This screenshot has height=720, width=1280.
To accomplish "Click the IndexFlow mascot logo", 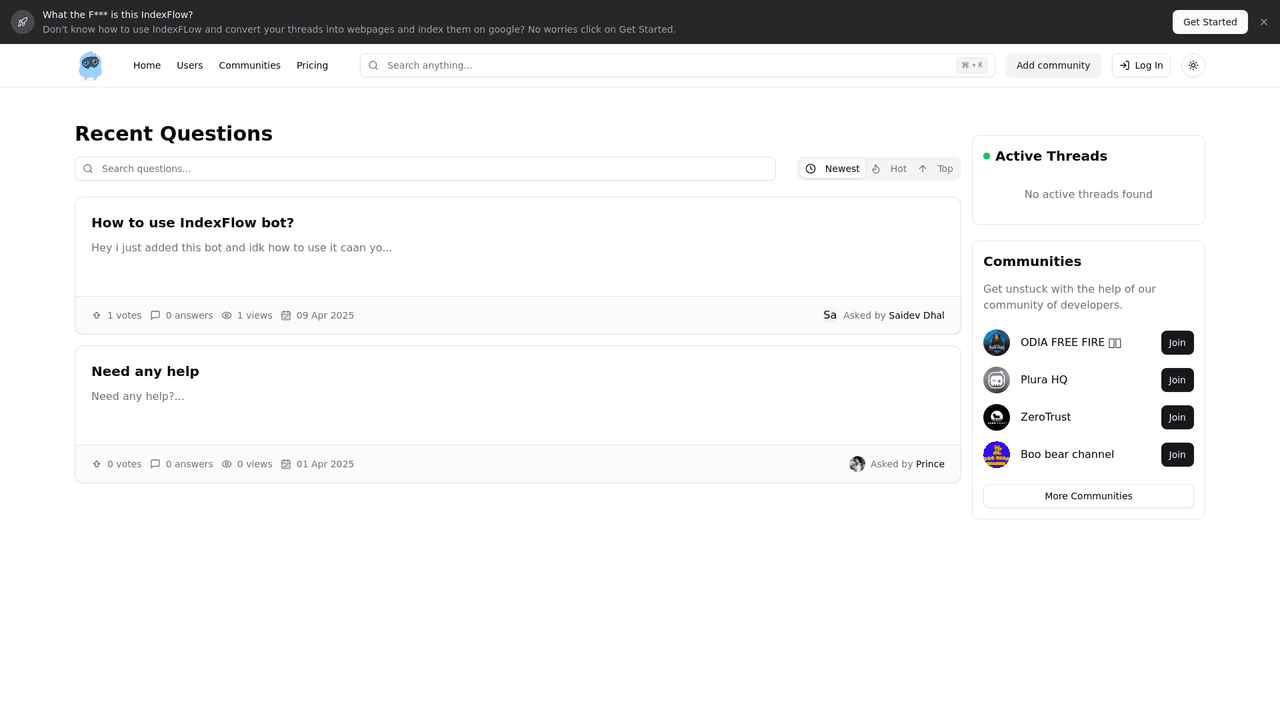I will (x=90, y=65).
